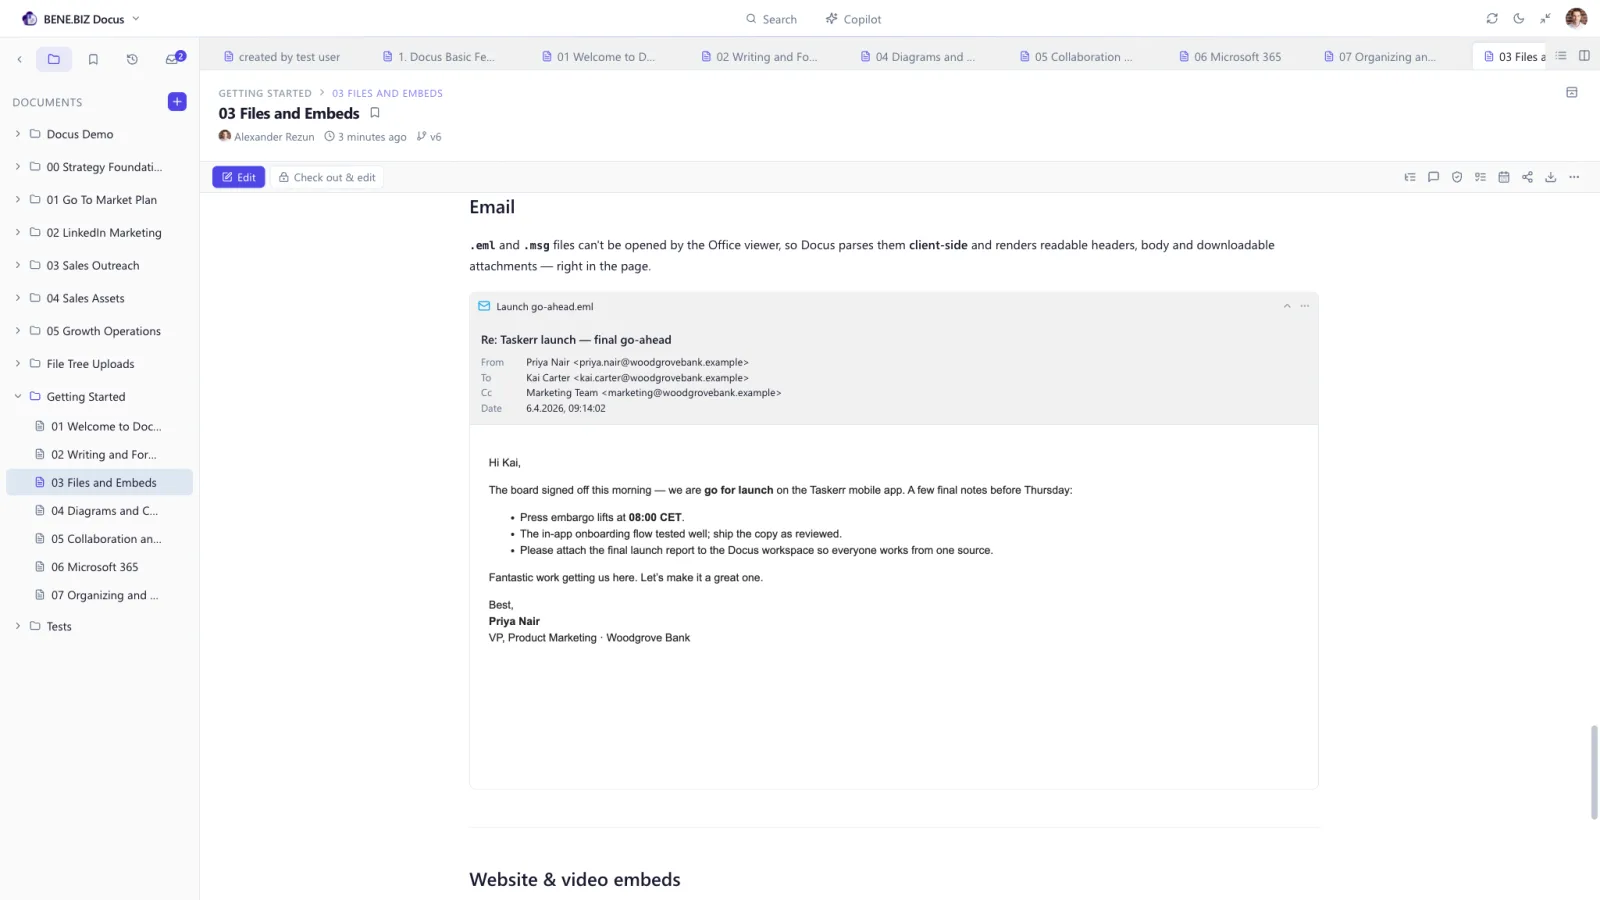The image size is (1600, 900).
Task: Expand the Docus Demo folder
Action: click(x=18, y=134)
